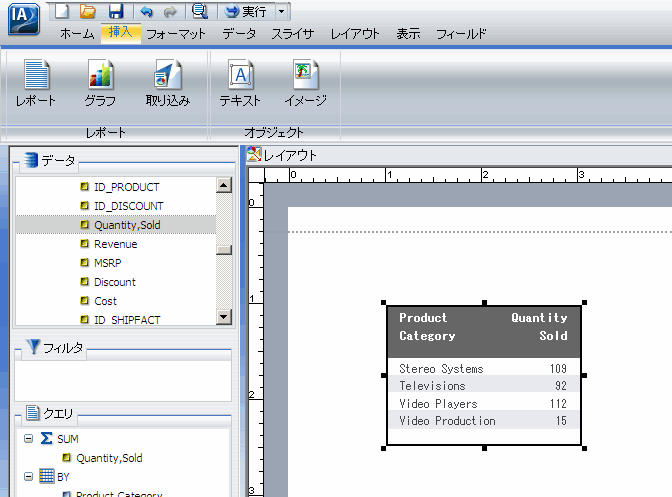
Task: Run the report with 実行 button
Action: pyautogui.click(x=246, y=12)
